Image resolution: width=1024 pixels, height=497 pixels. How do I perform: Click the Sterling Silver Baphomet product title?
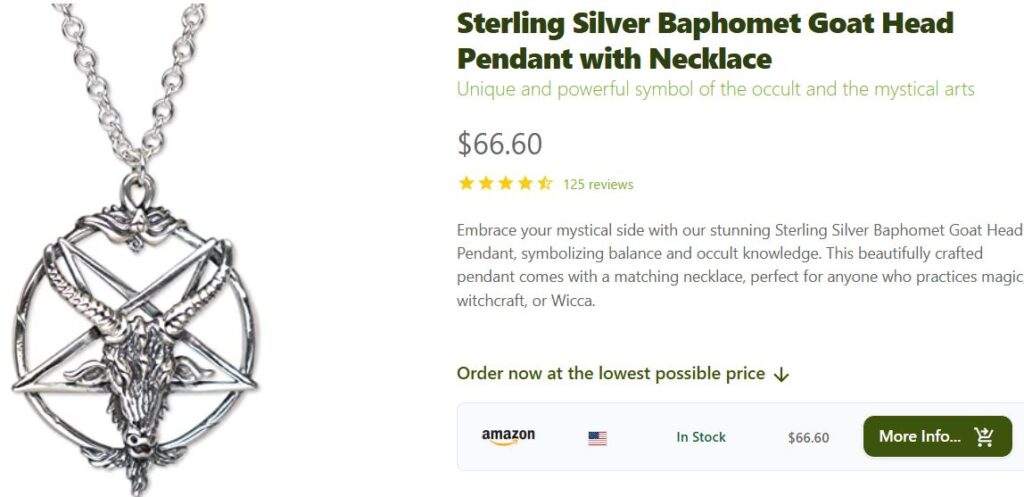[705, 39]
